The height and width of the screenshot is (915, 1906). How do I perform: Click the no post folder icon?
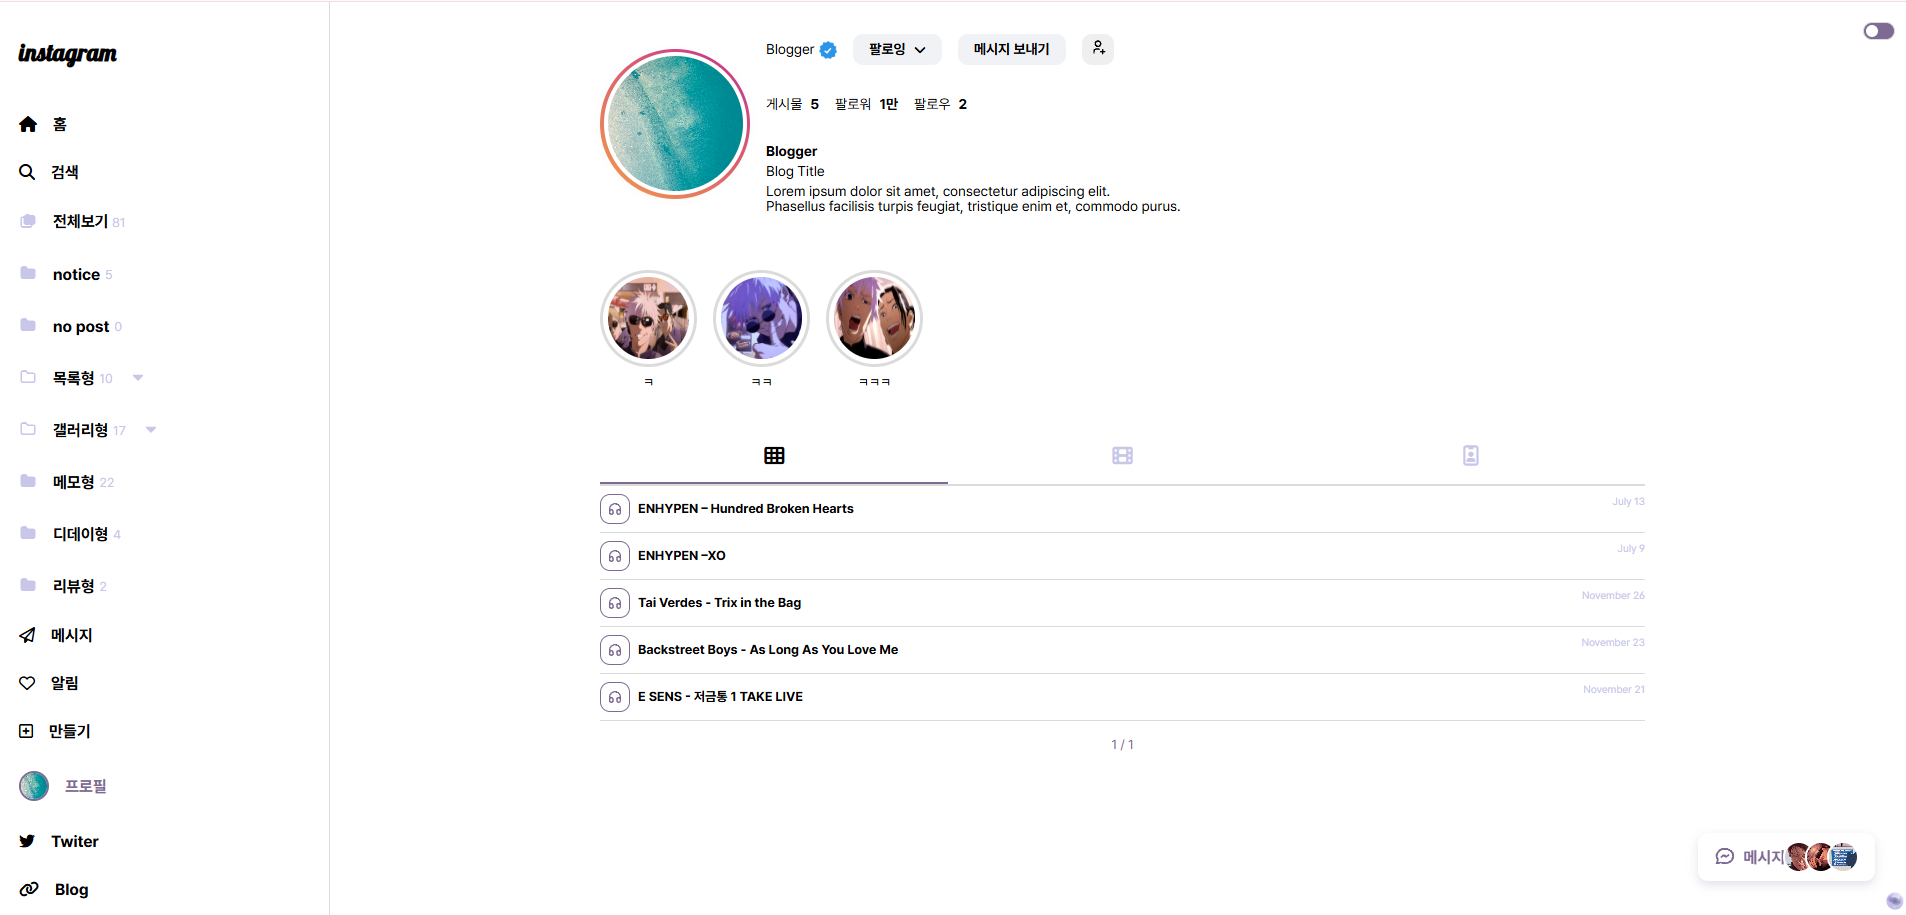(x=28, y=325)
